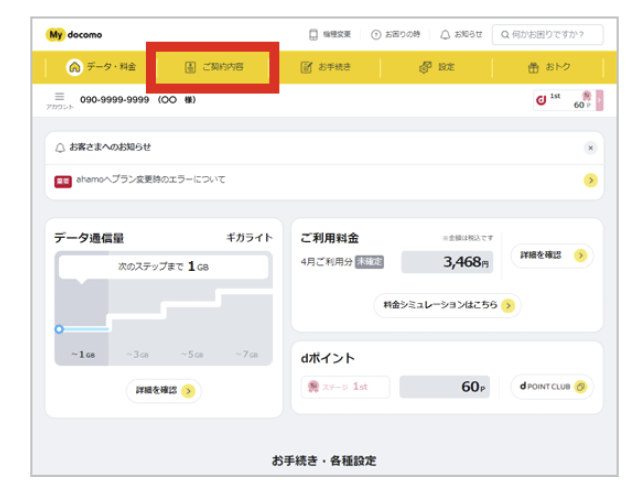This screenshot has width=641, height=487.
Task: Click the red 重要 label icon
Action: [x=63, y=181]
